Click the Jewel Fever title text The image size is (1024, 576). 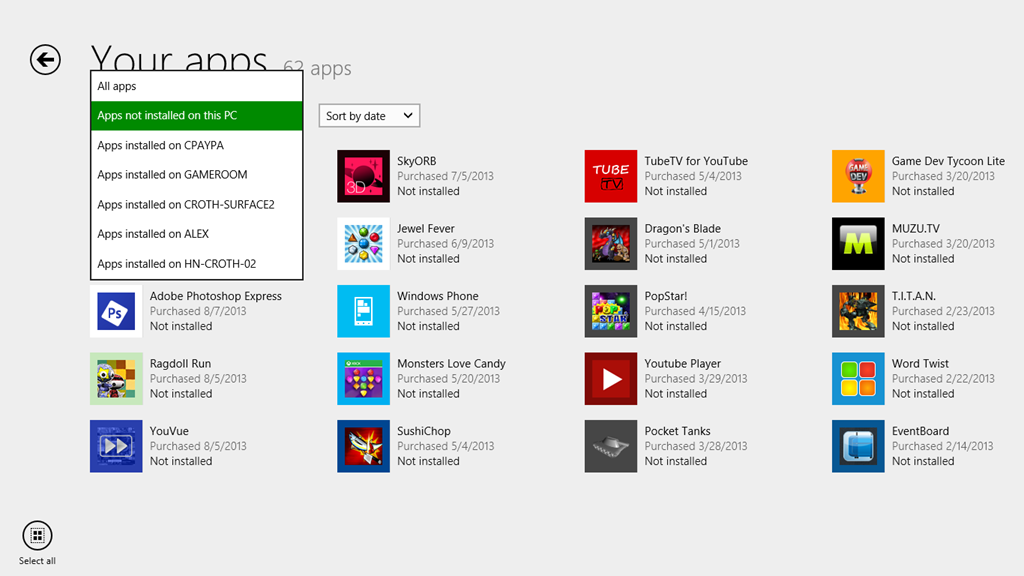coord(426,229)
